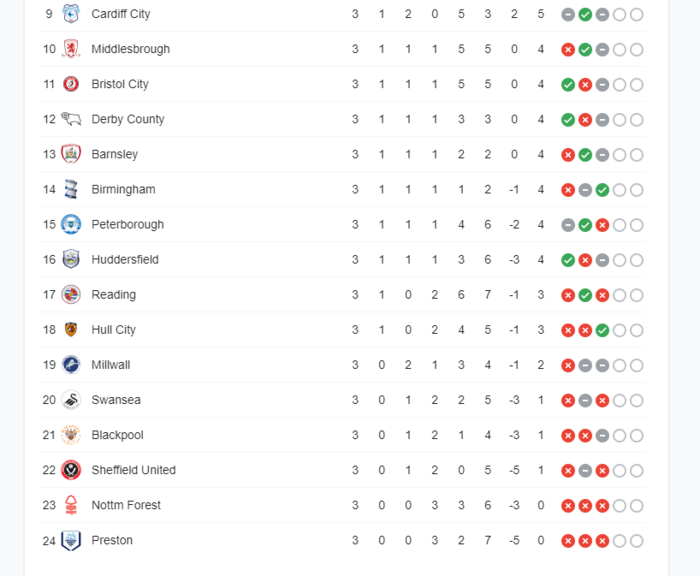
Task: Click Preston's first red loss indicator
Action: coord(568,541)
